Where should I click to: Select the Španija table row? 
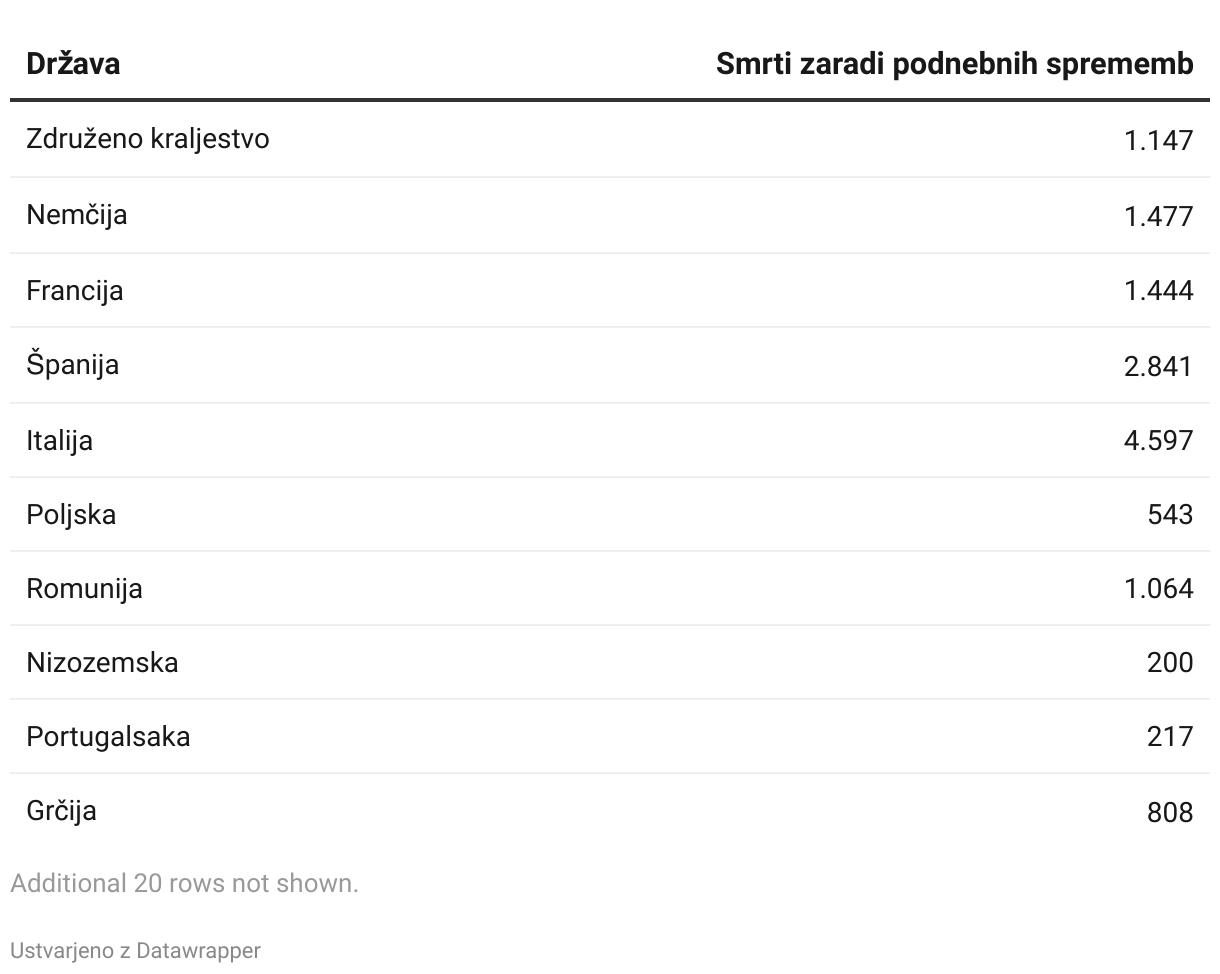pyautogui.click(x=610, y=365)
